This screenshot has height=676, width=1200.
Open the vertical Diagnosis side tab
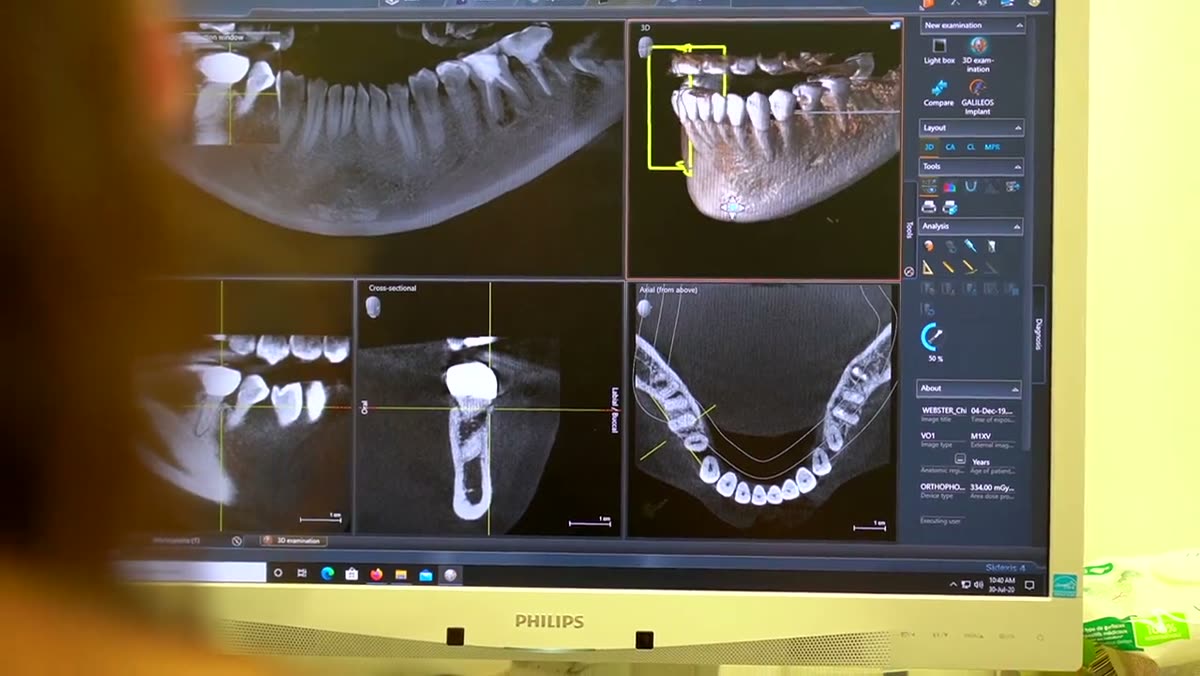coord(1038,333)
